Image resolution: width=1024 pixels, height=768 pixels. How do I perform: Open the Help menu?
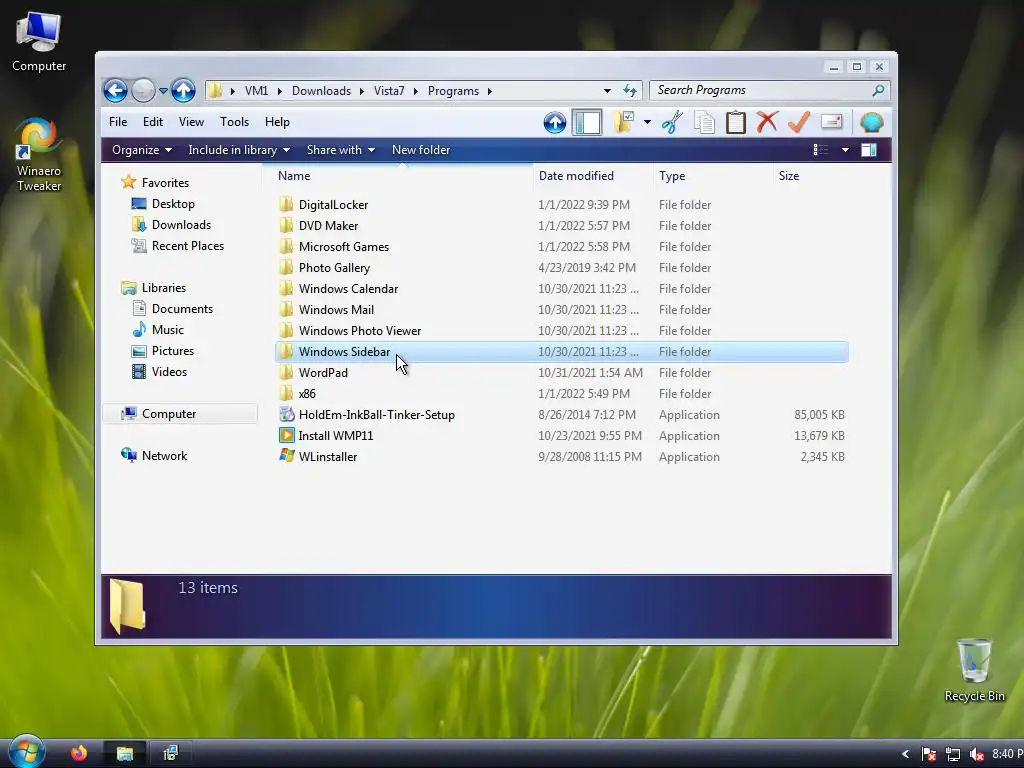pyautogui.click(x=277, y=122)
